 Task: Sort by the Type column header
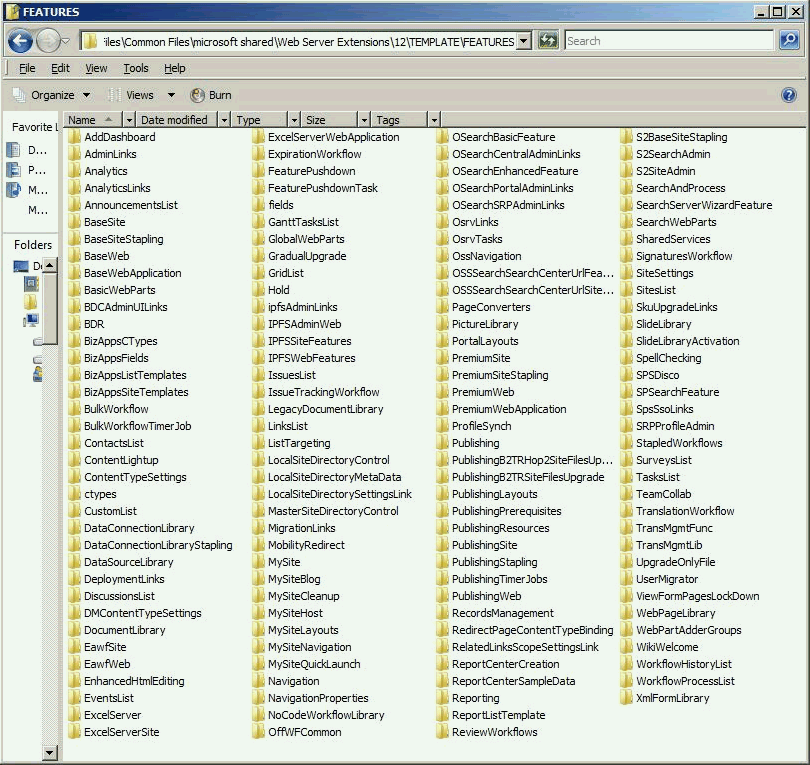[x=260, y=120]
